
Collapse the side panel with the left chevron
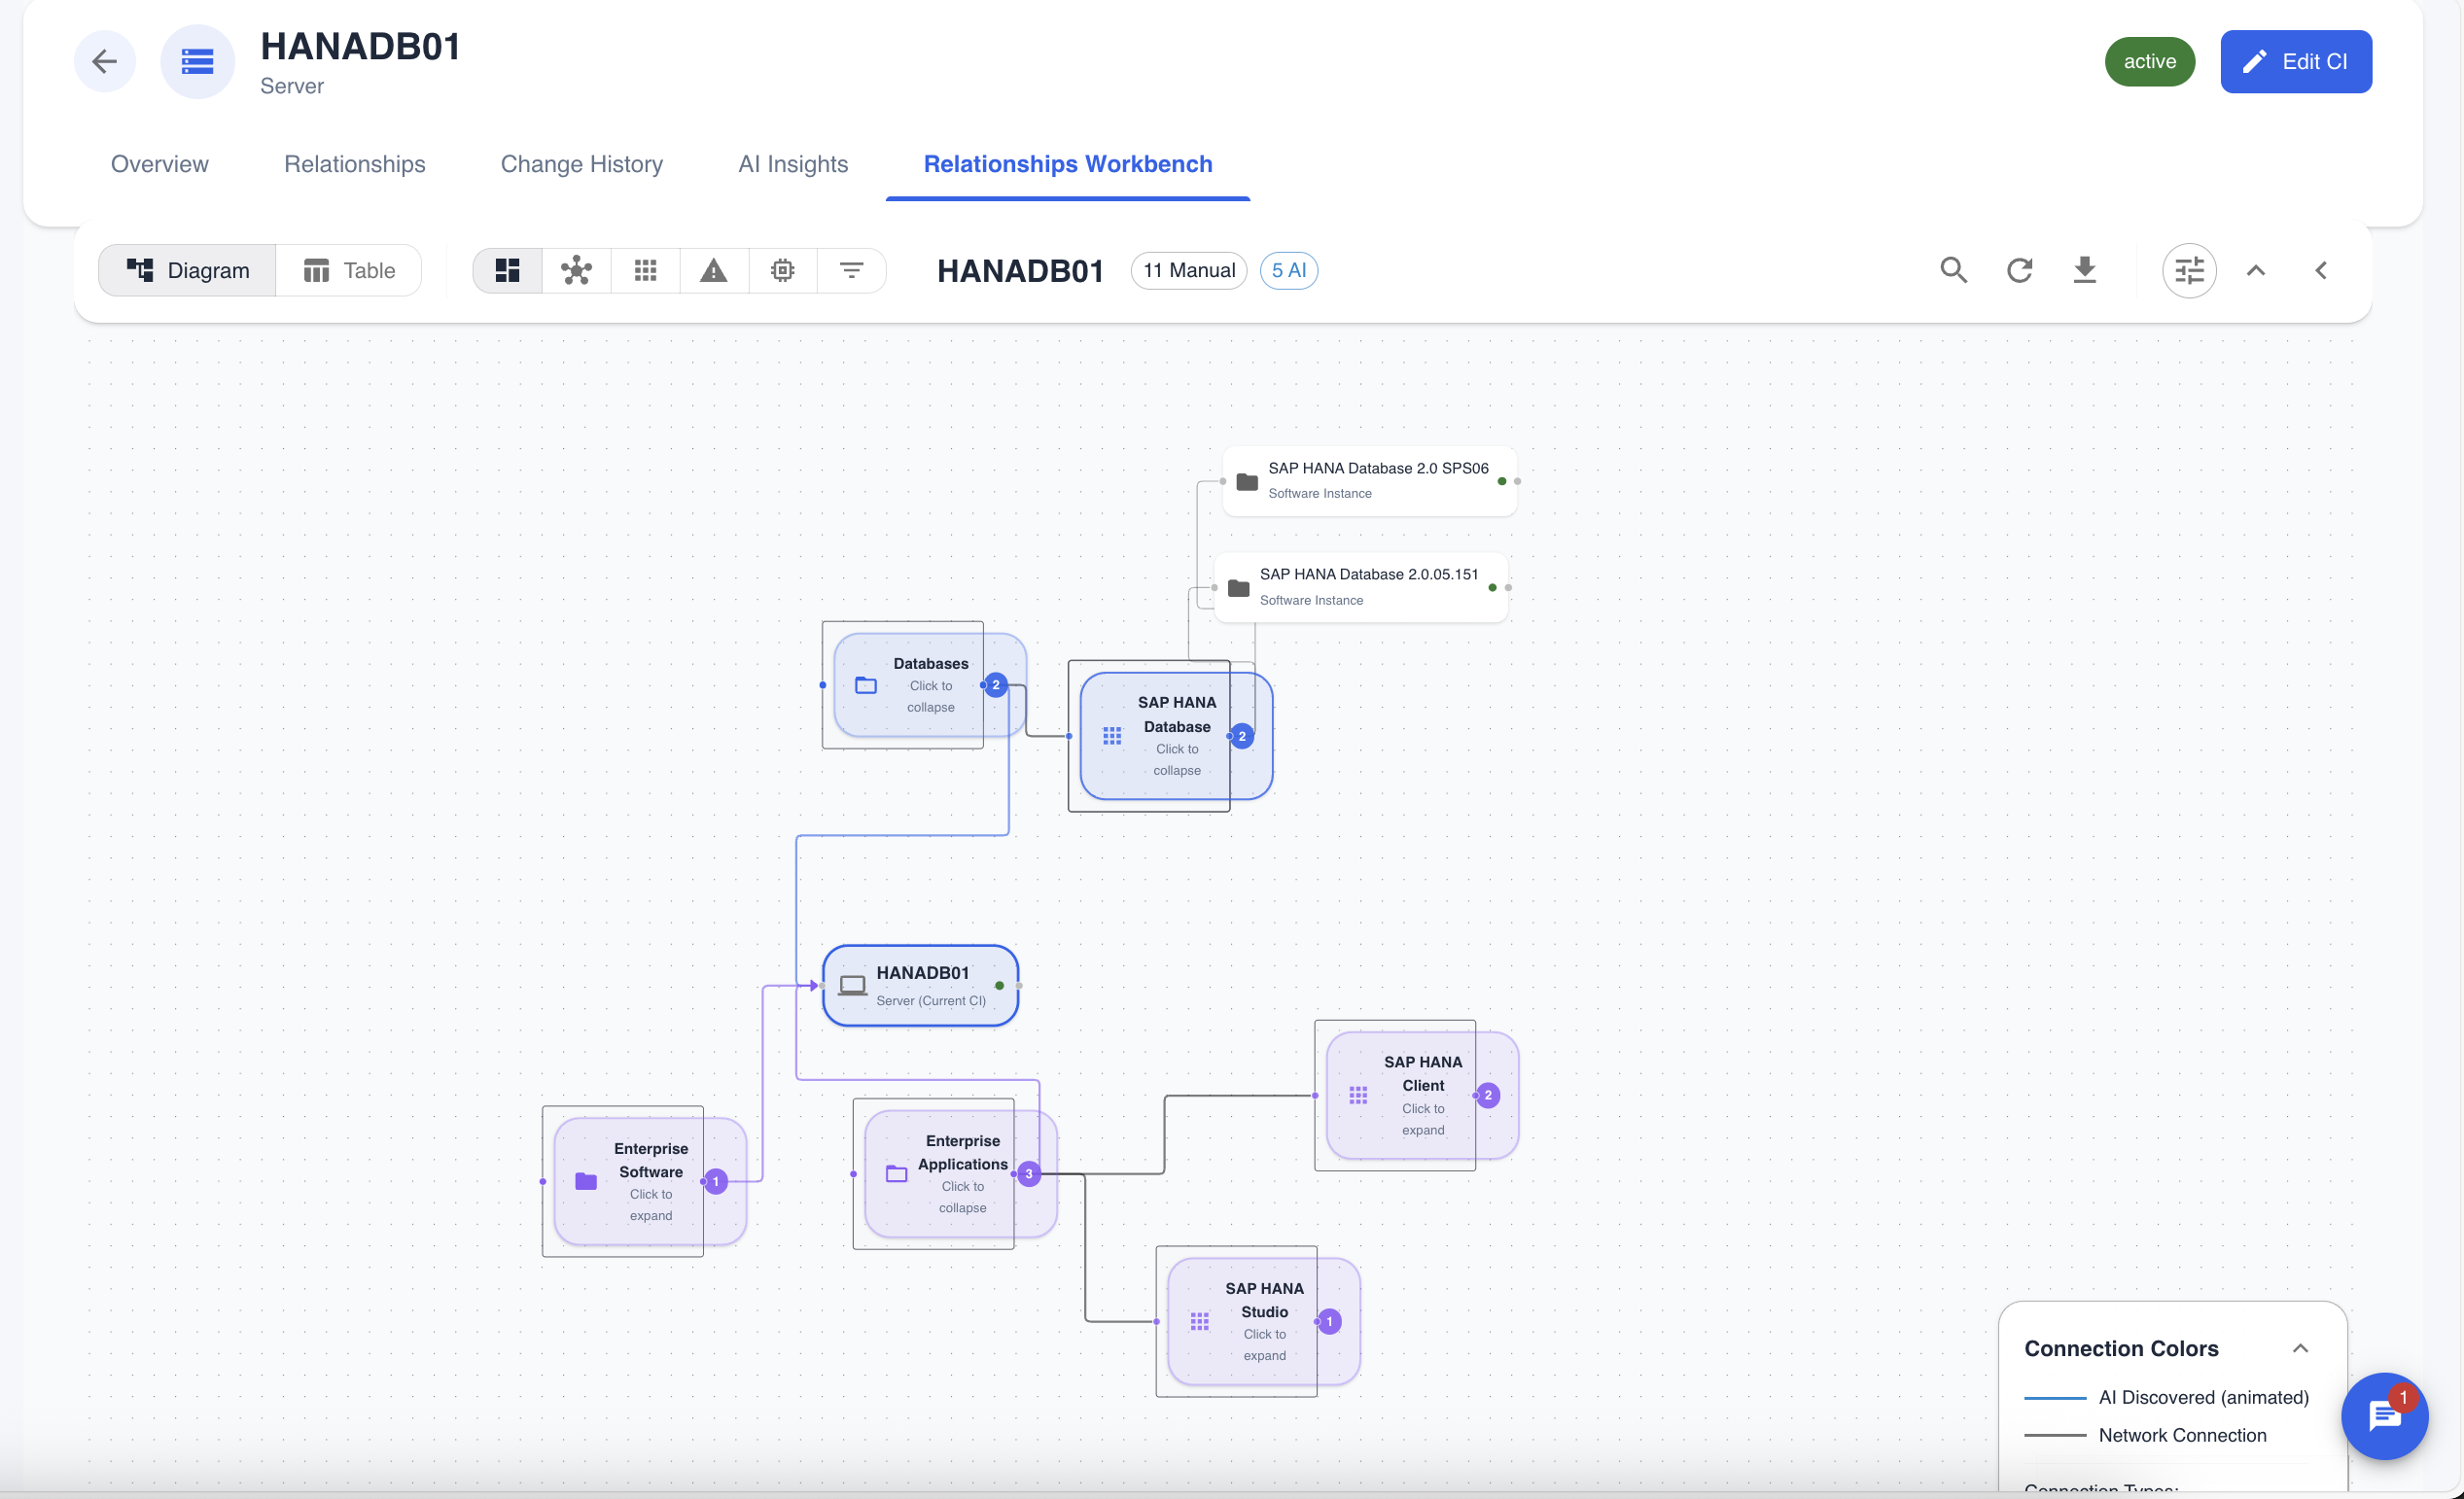click(2322, 270)
